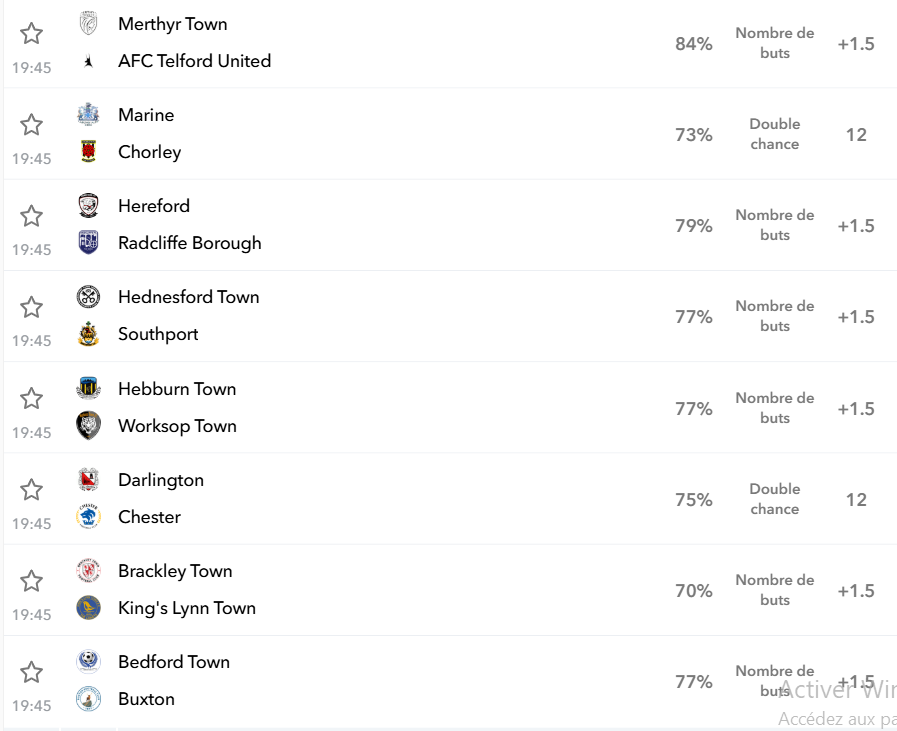Click the Worksop Town tiger logo
This screenshot has width=897, height=731.
click(x=88, y=426)
